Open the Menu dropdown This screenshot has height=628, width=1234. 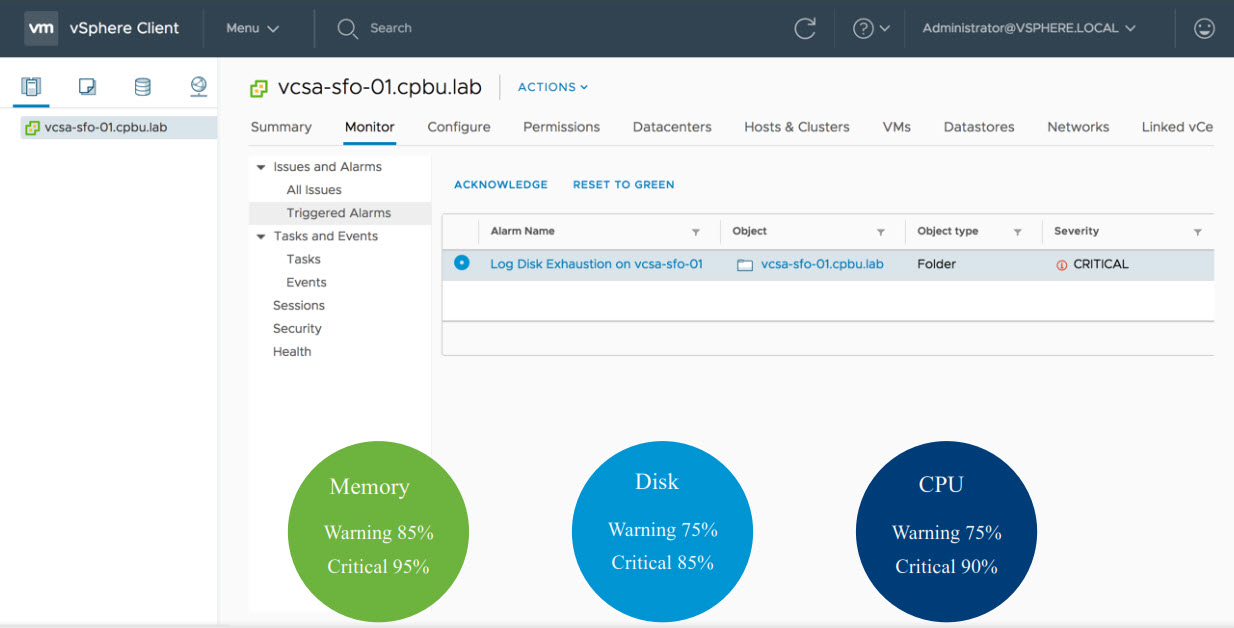(252, 28)
